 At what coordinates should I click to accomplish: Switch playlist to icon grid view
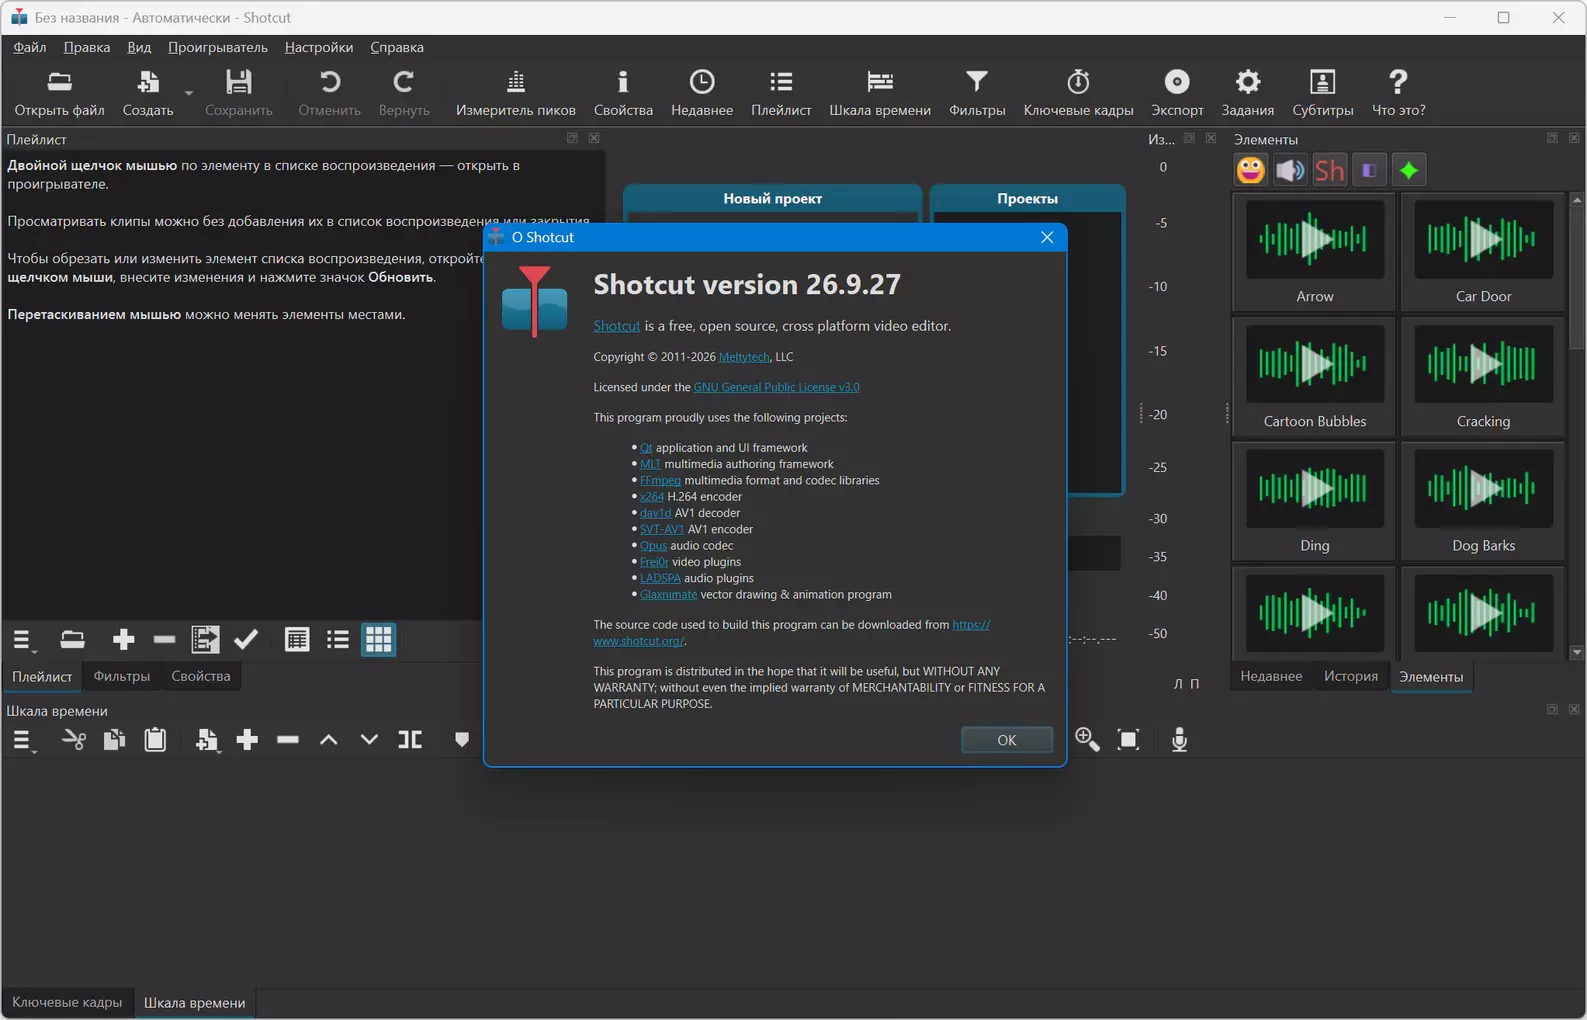pos(378,640)
